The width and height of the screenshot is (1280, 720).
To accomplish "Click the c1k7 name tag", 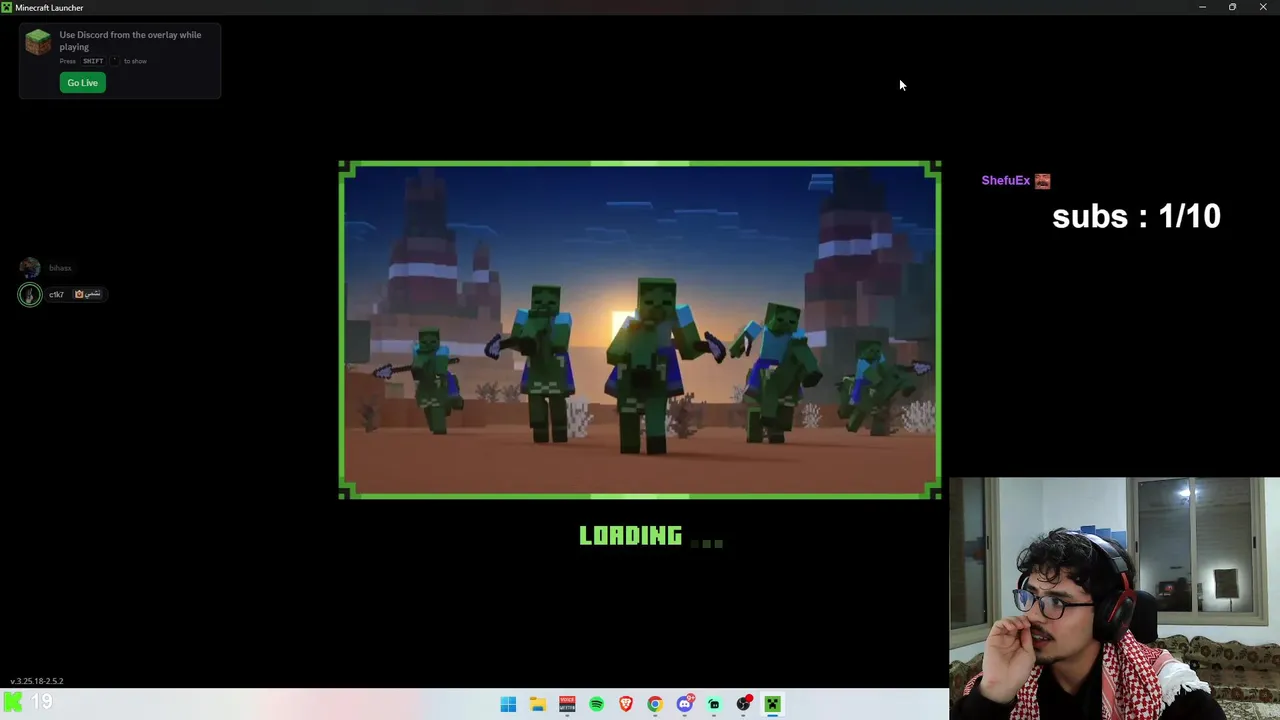I will (57, 294).
